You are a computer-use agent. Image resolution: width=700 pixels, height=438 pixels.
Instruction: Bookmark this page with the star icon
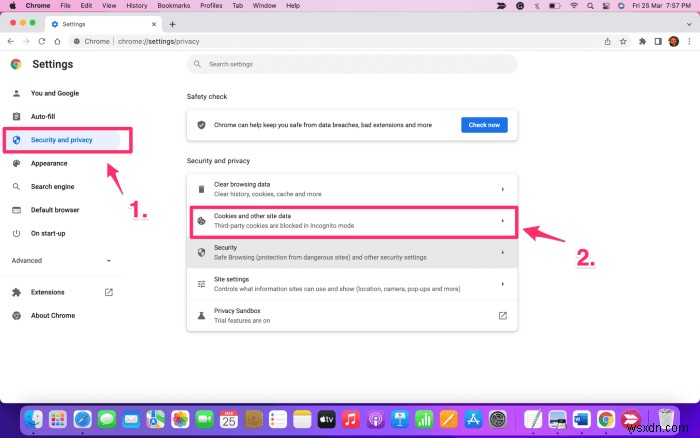pos(623,42)
